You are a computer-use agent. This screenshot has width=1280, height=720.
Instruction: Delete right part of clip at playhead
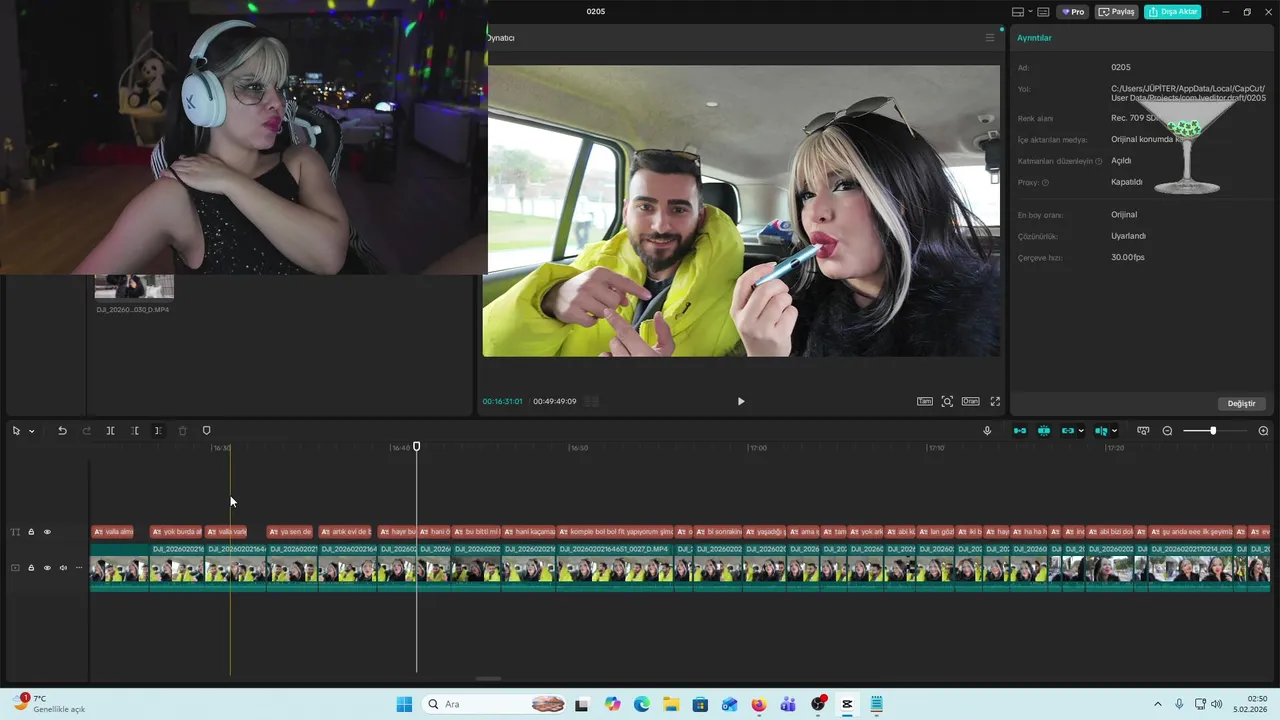click(x=158, y=431)
